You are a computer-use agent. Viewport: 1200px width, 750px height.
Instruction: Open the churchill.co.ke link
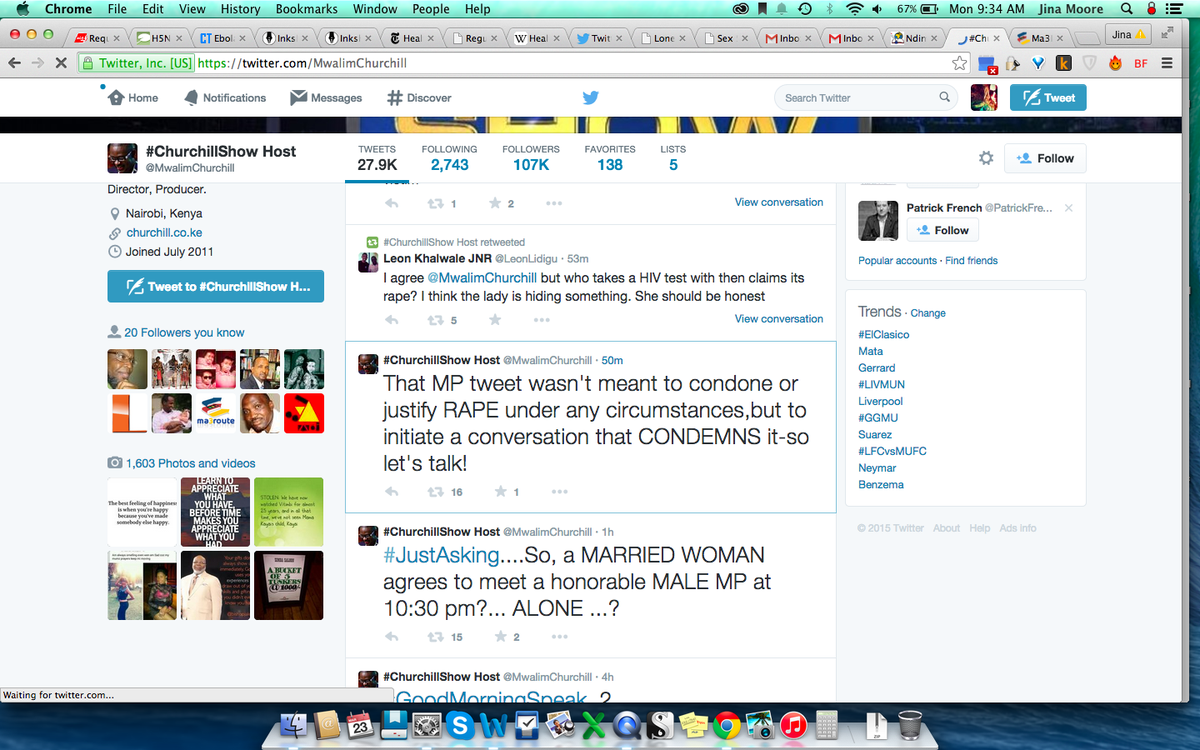[x=164, y=233]
